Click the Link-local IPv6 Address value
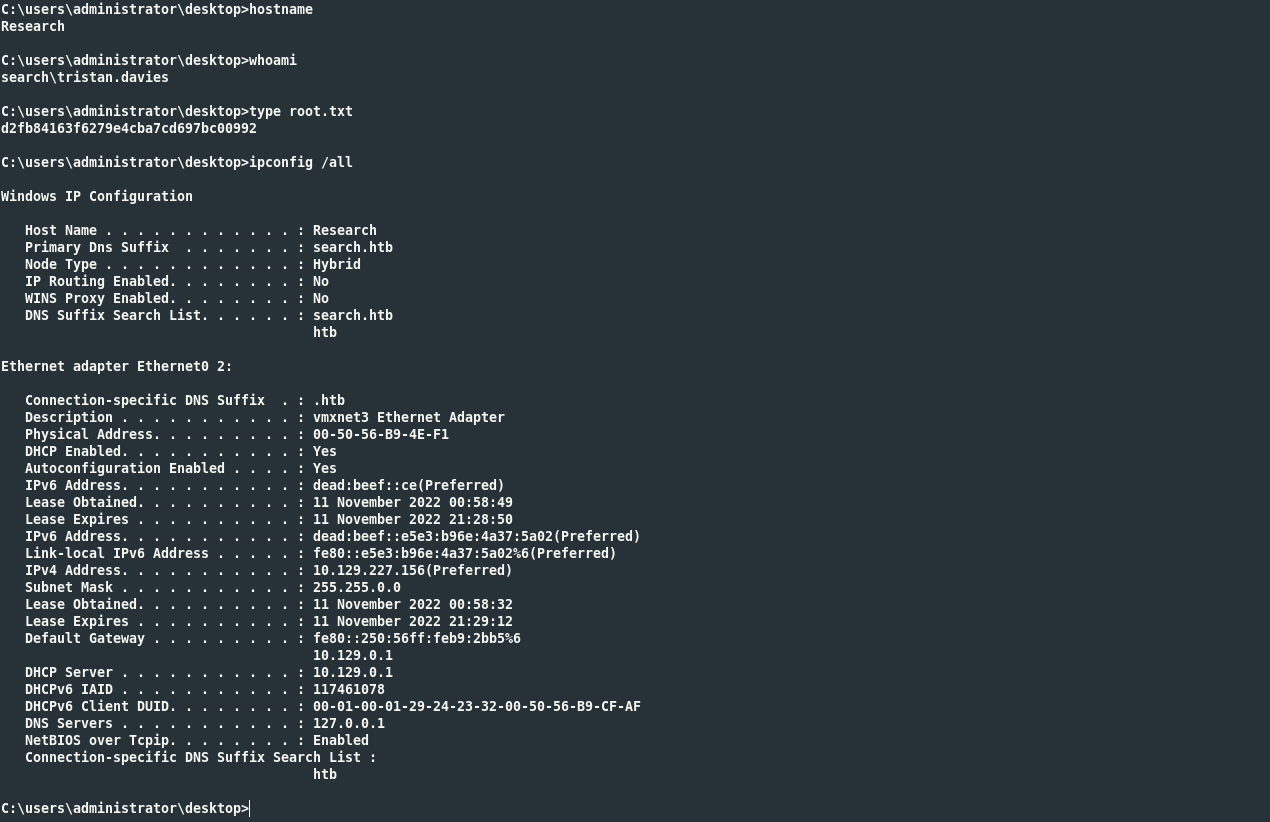Image resolution: width=1270 pixels, height=822 pixels. tap(464, 553)
